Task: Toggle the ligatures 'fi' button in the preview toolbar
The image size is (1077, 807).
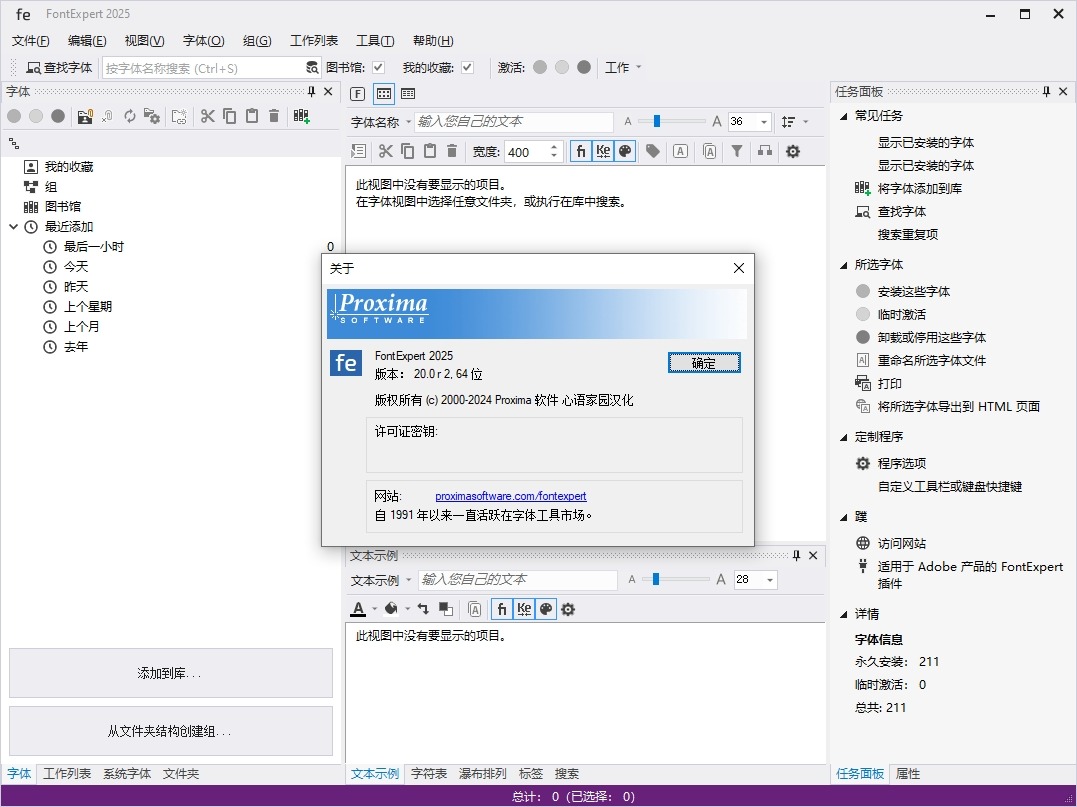Action: coord(581,151)
